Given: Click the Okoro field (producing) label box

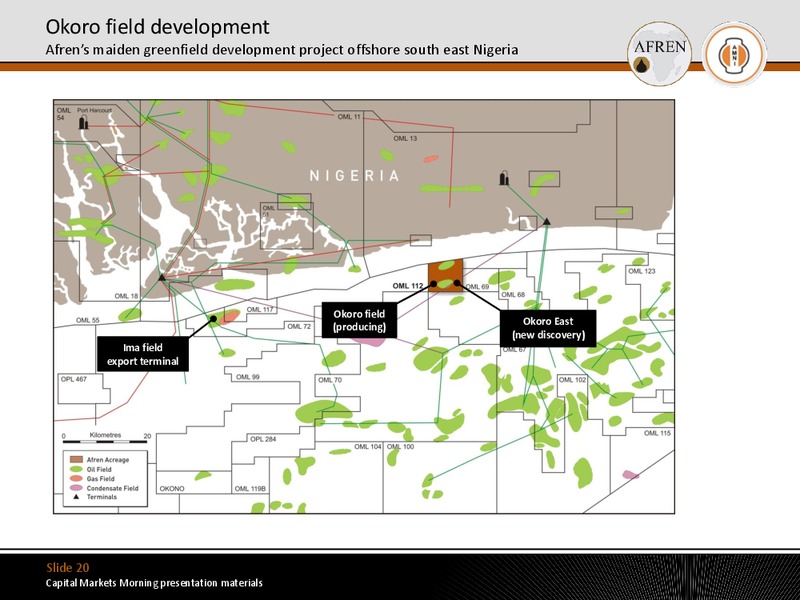Looking at the screenshot, I should [x=359, y=320].
